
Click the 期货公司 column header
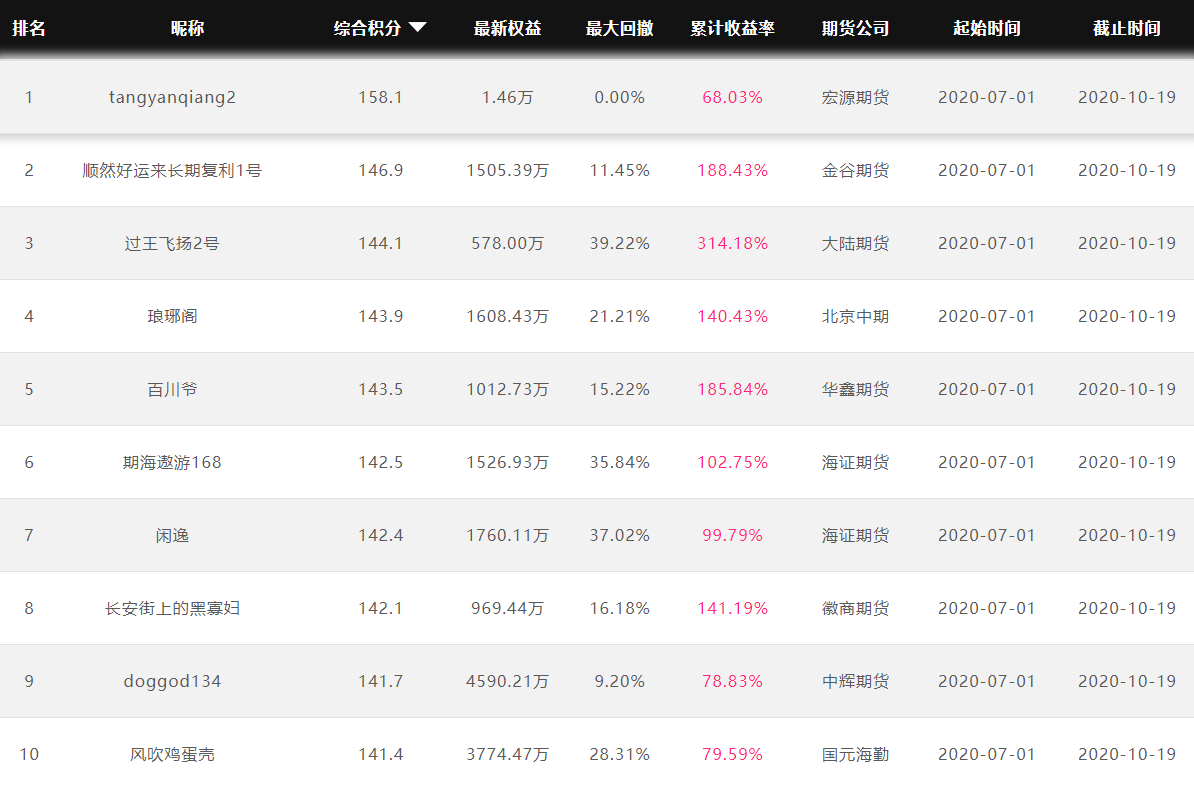point(855,28)
